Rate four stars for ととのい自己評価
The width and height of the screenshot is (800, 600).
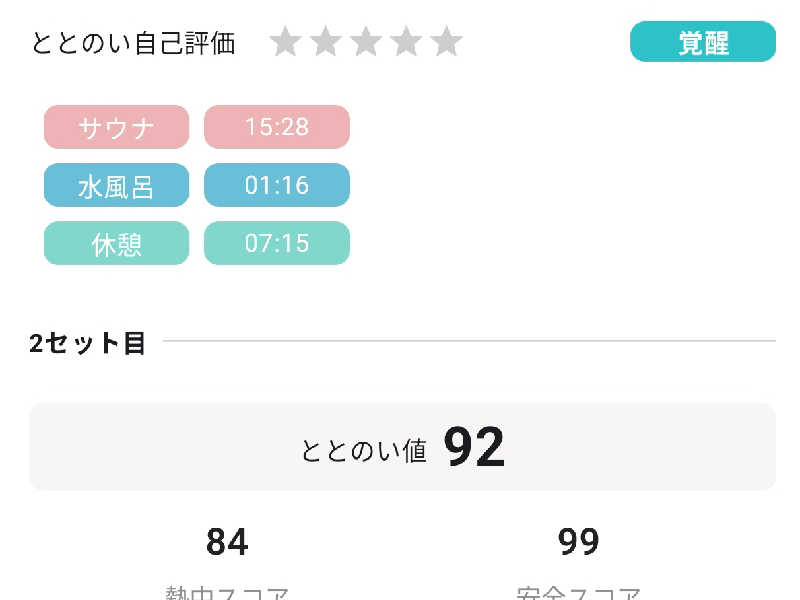(406, 42)
